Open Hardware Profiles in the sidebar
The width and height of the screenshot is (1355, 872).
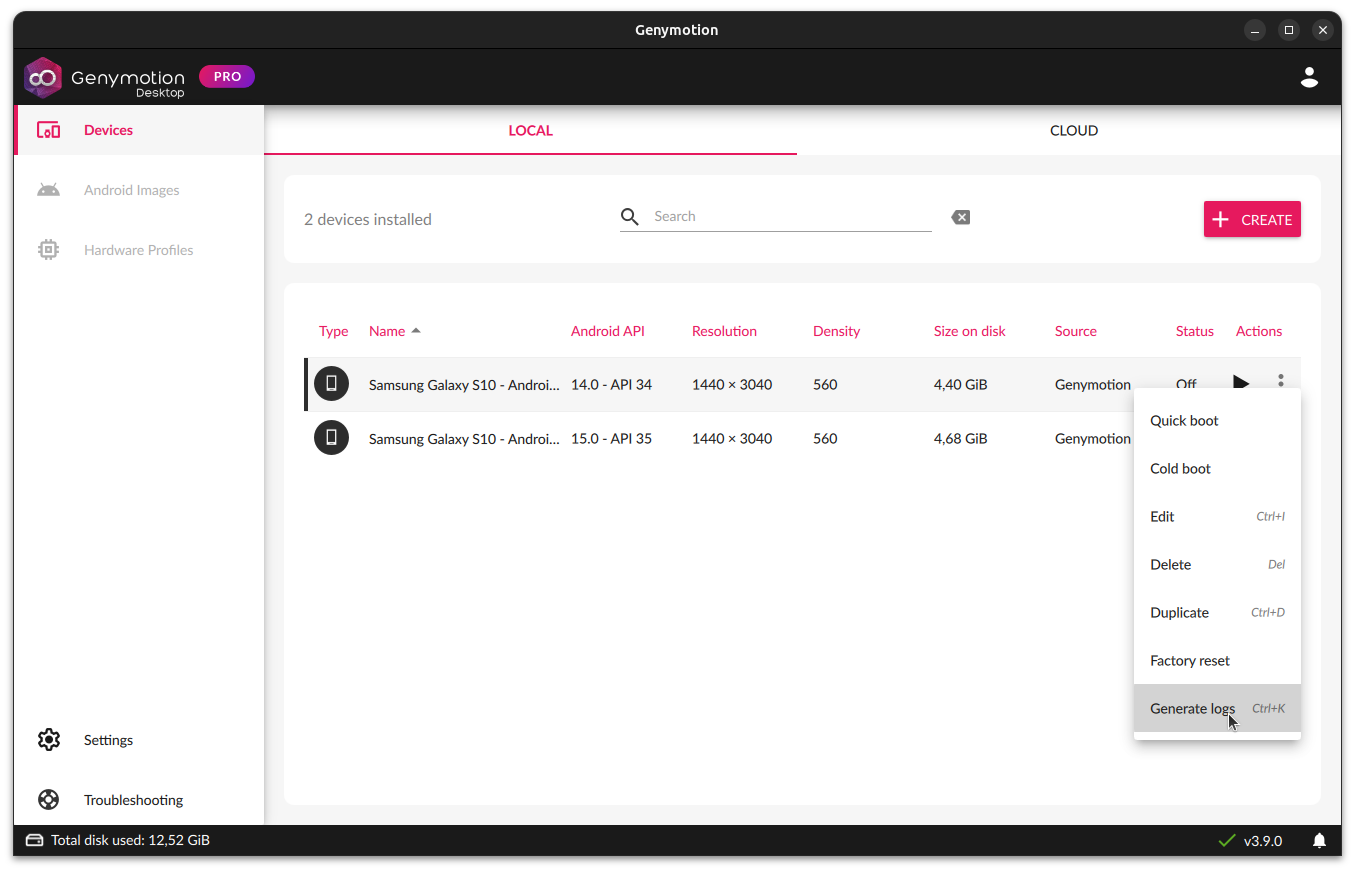(140, 250)
